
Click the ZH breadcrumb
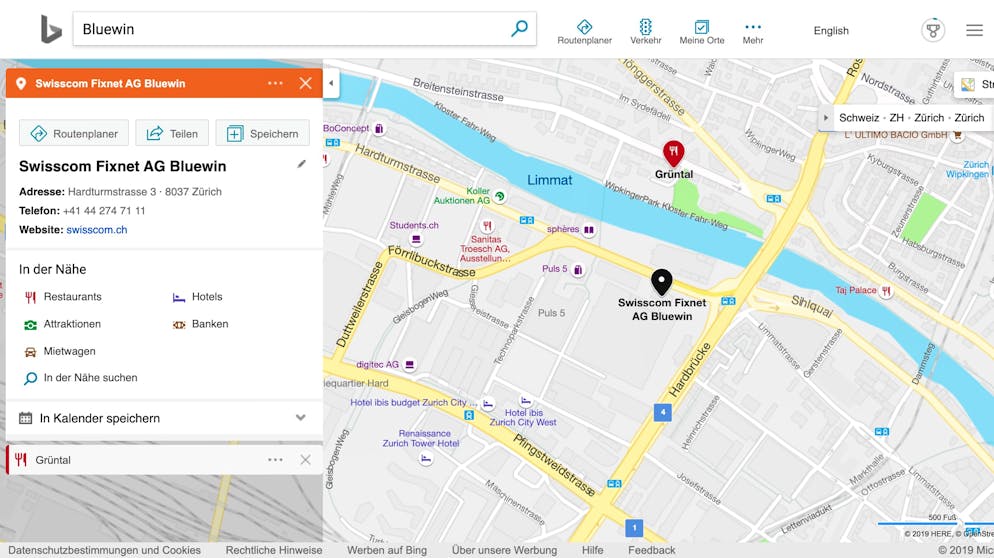pos(896,118)
